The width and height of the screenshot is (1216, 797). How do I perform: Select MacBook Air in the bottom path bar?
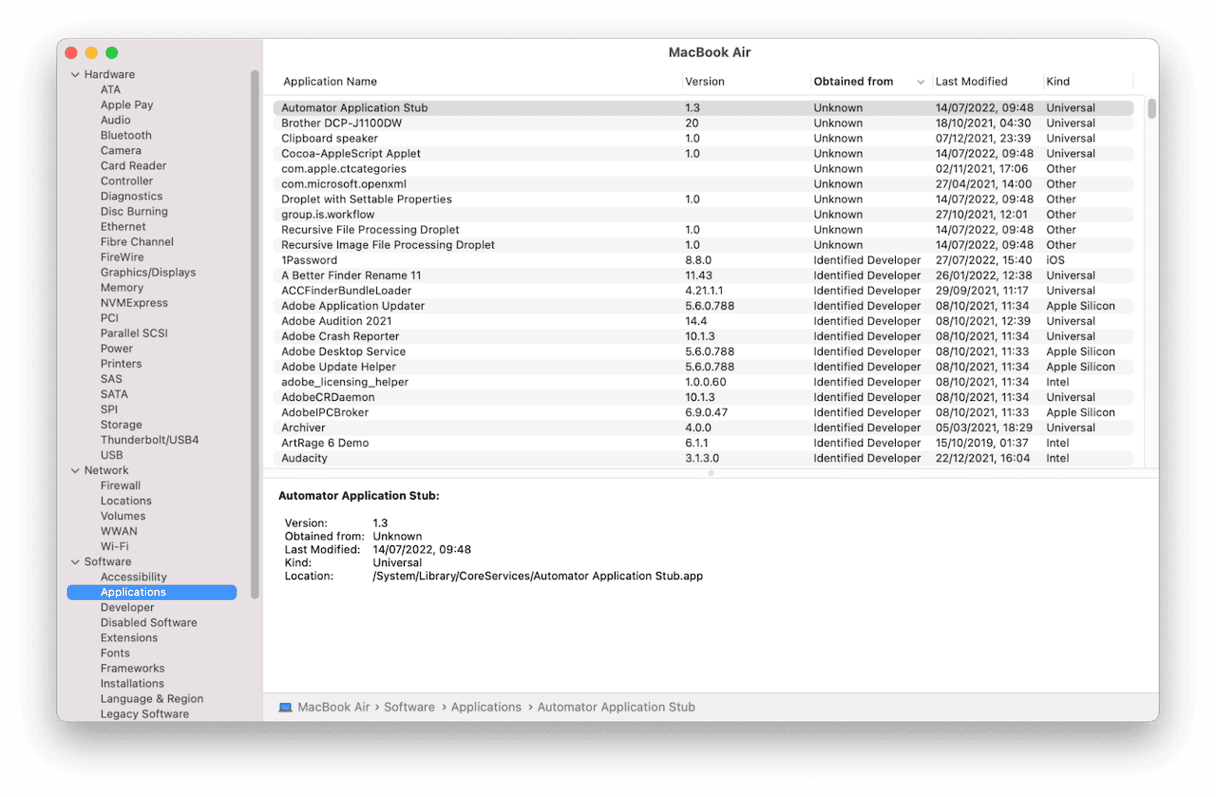pos(334,707)
